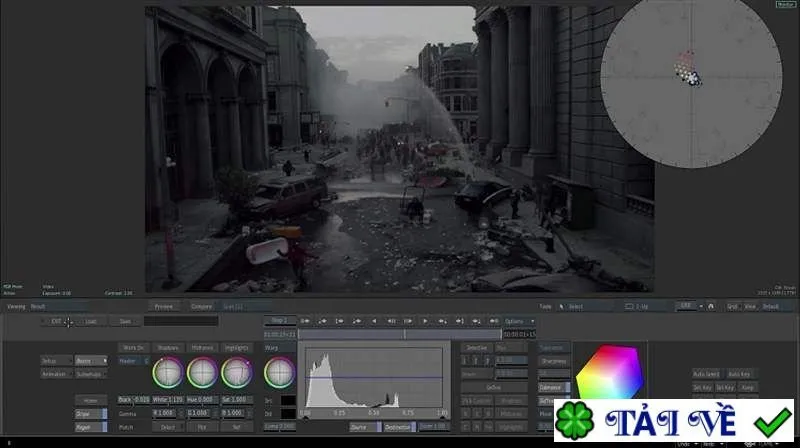Click the lock icon beside Grid

tap(711, 306)
